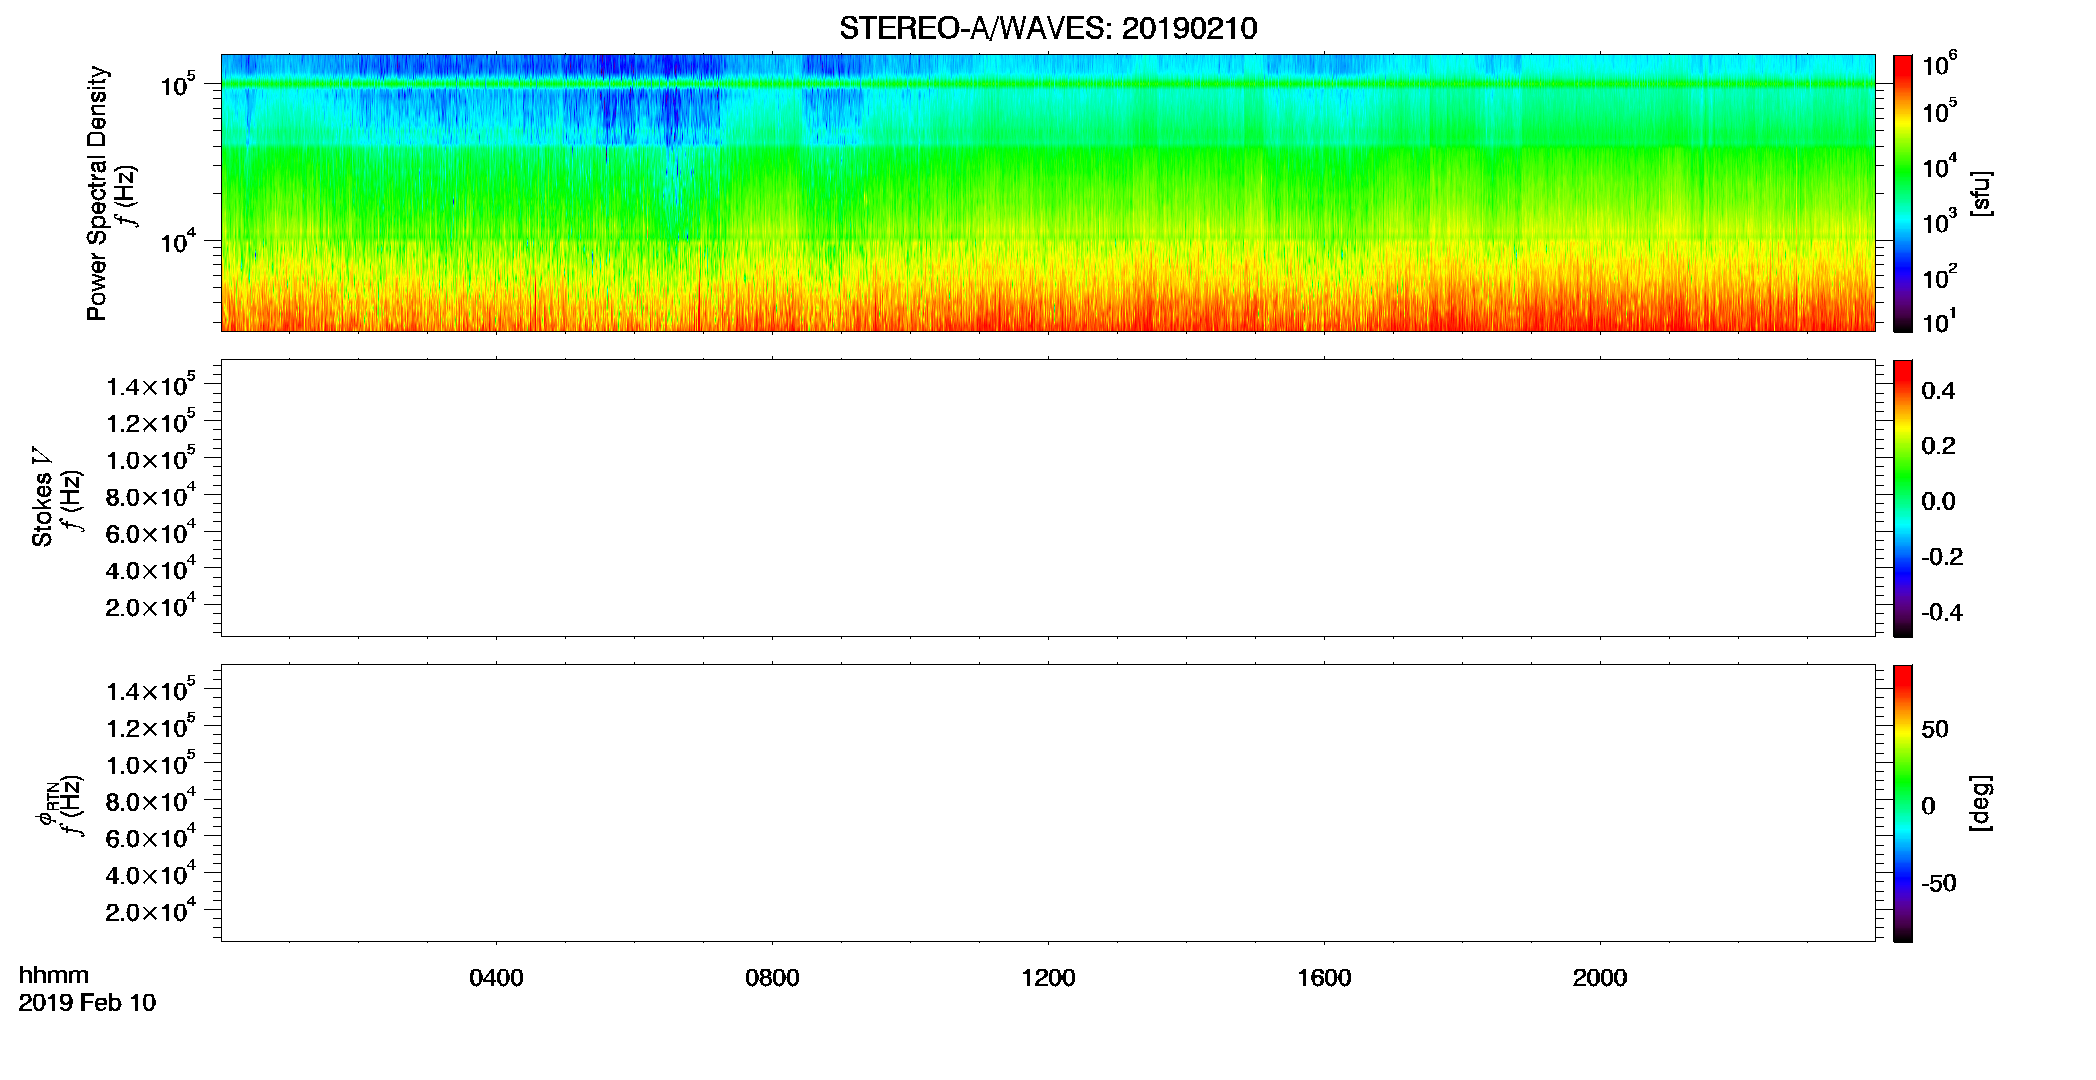2096x1080 pixels.
Task: Click the 2019 Feb 10 date label
Action: click(87, 1003)
